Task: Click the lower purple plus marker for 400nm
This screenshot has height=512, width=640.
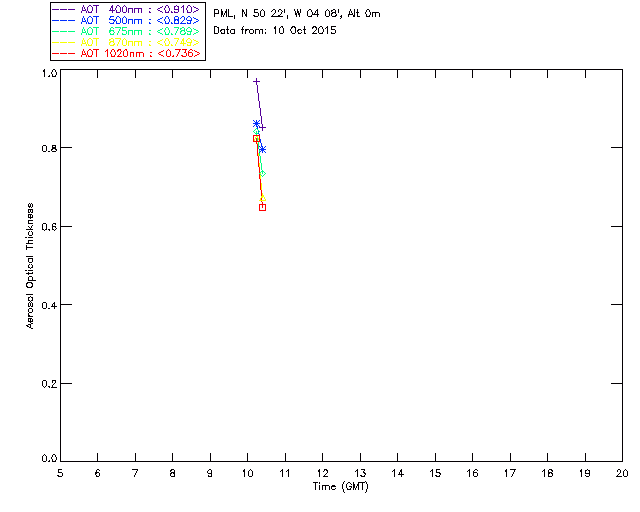Action: click(x=262, y=128)
